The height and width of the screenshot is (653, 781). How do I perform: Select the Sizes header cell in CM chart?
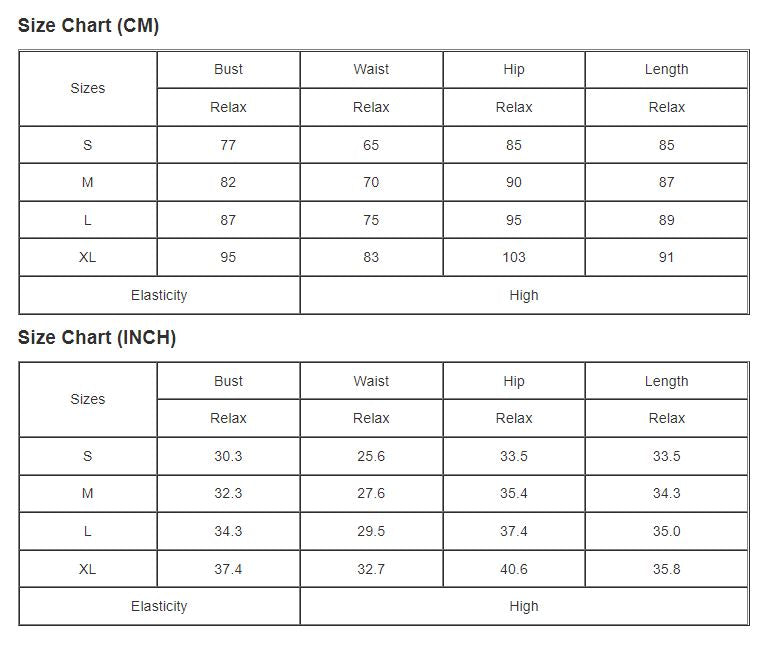[x=88, y=88]
